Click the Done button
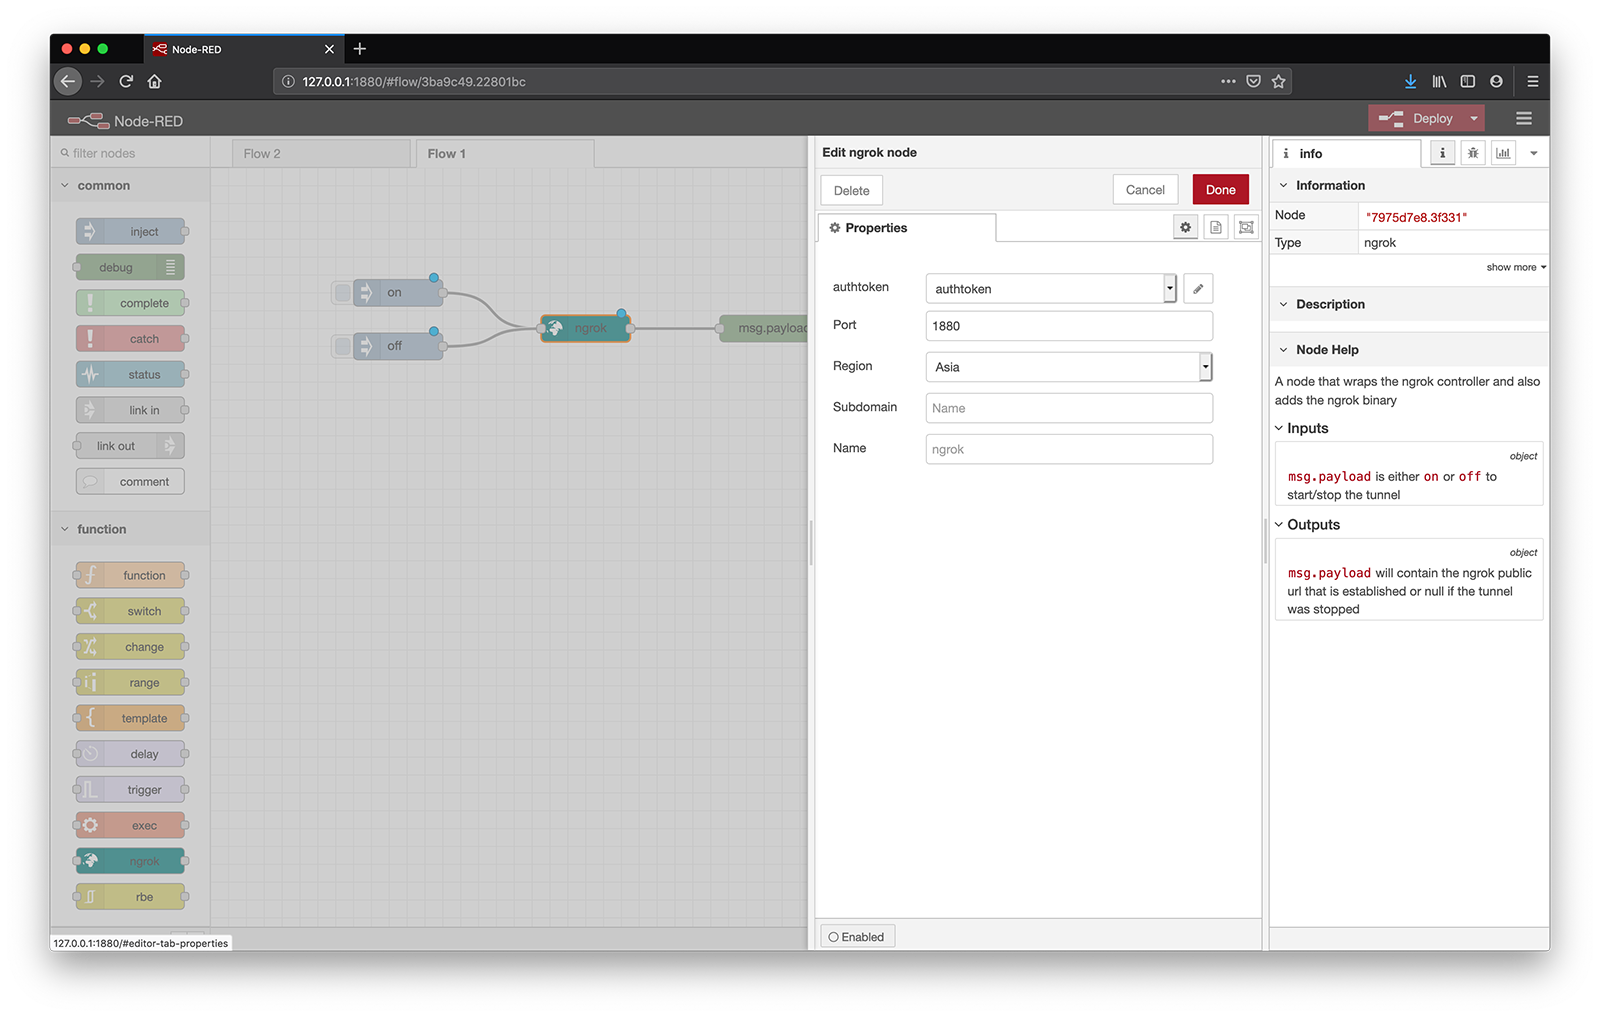 [x=1220, y=190]
